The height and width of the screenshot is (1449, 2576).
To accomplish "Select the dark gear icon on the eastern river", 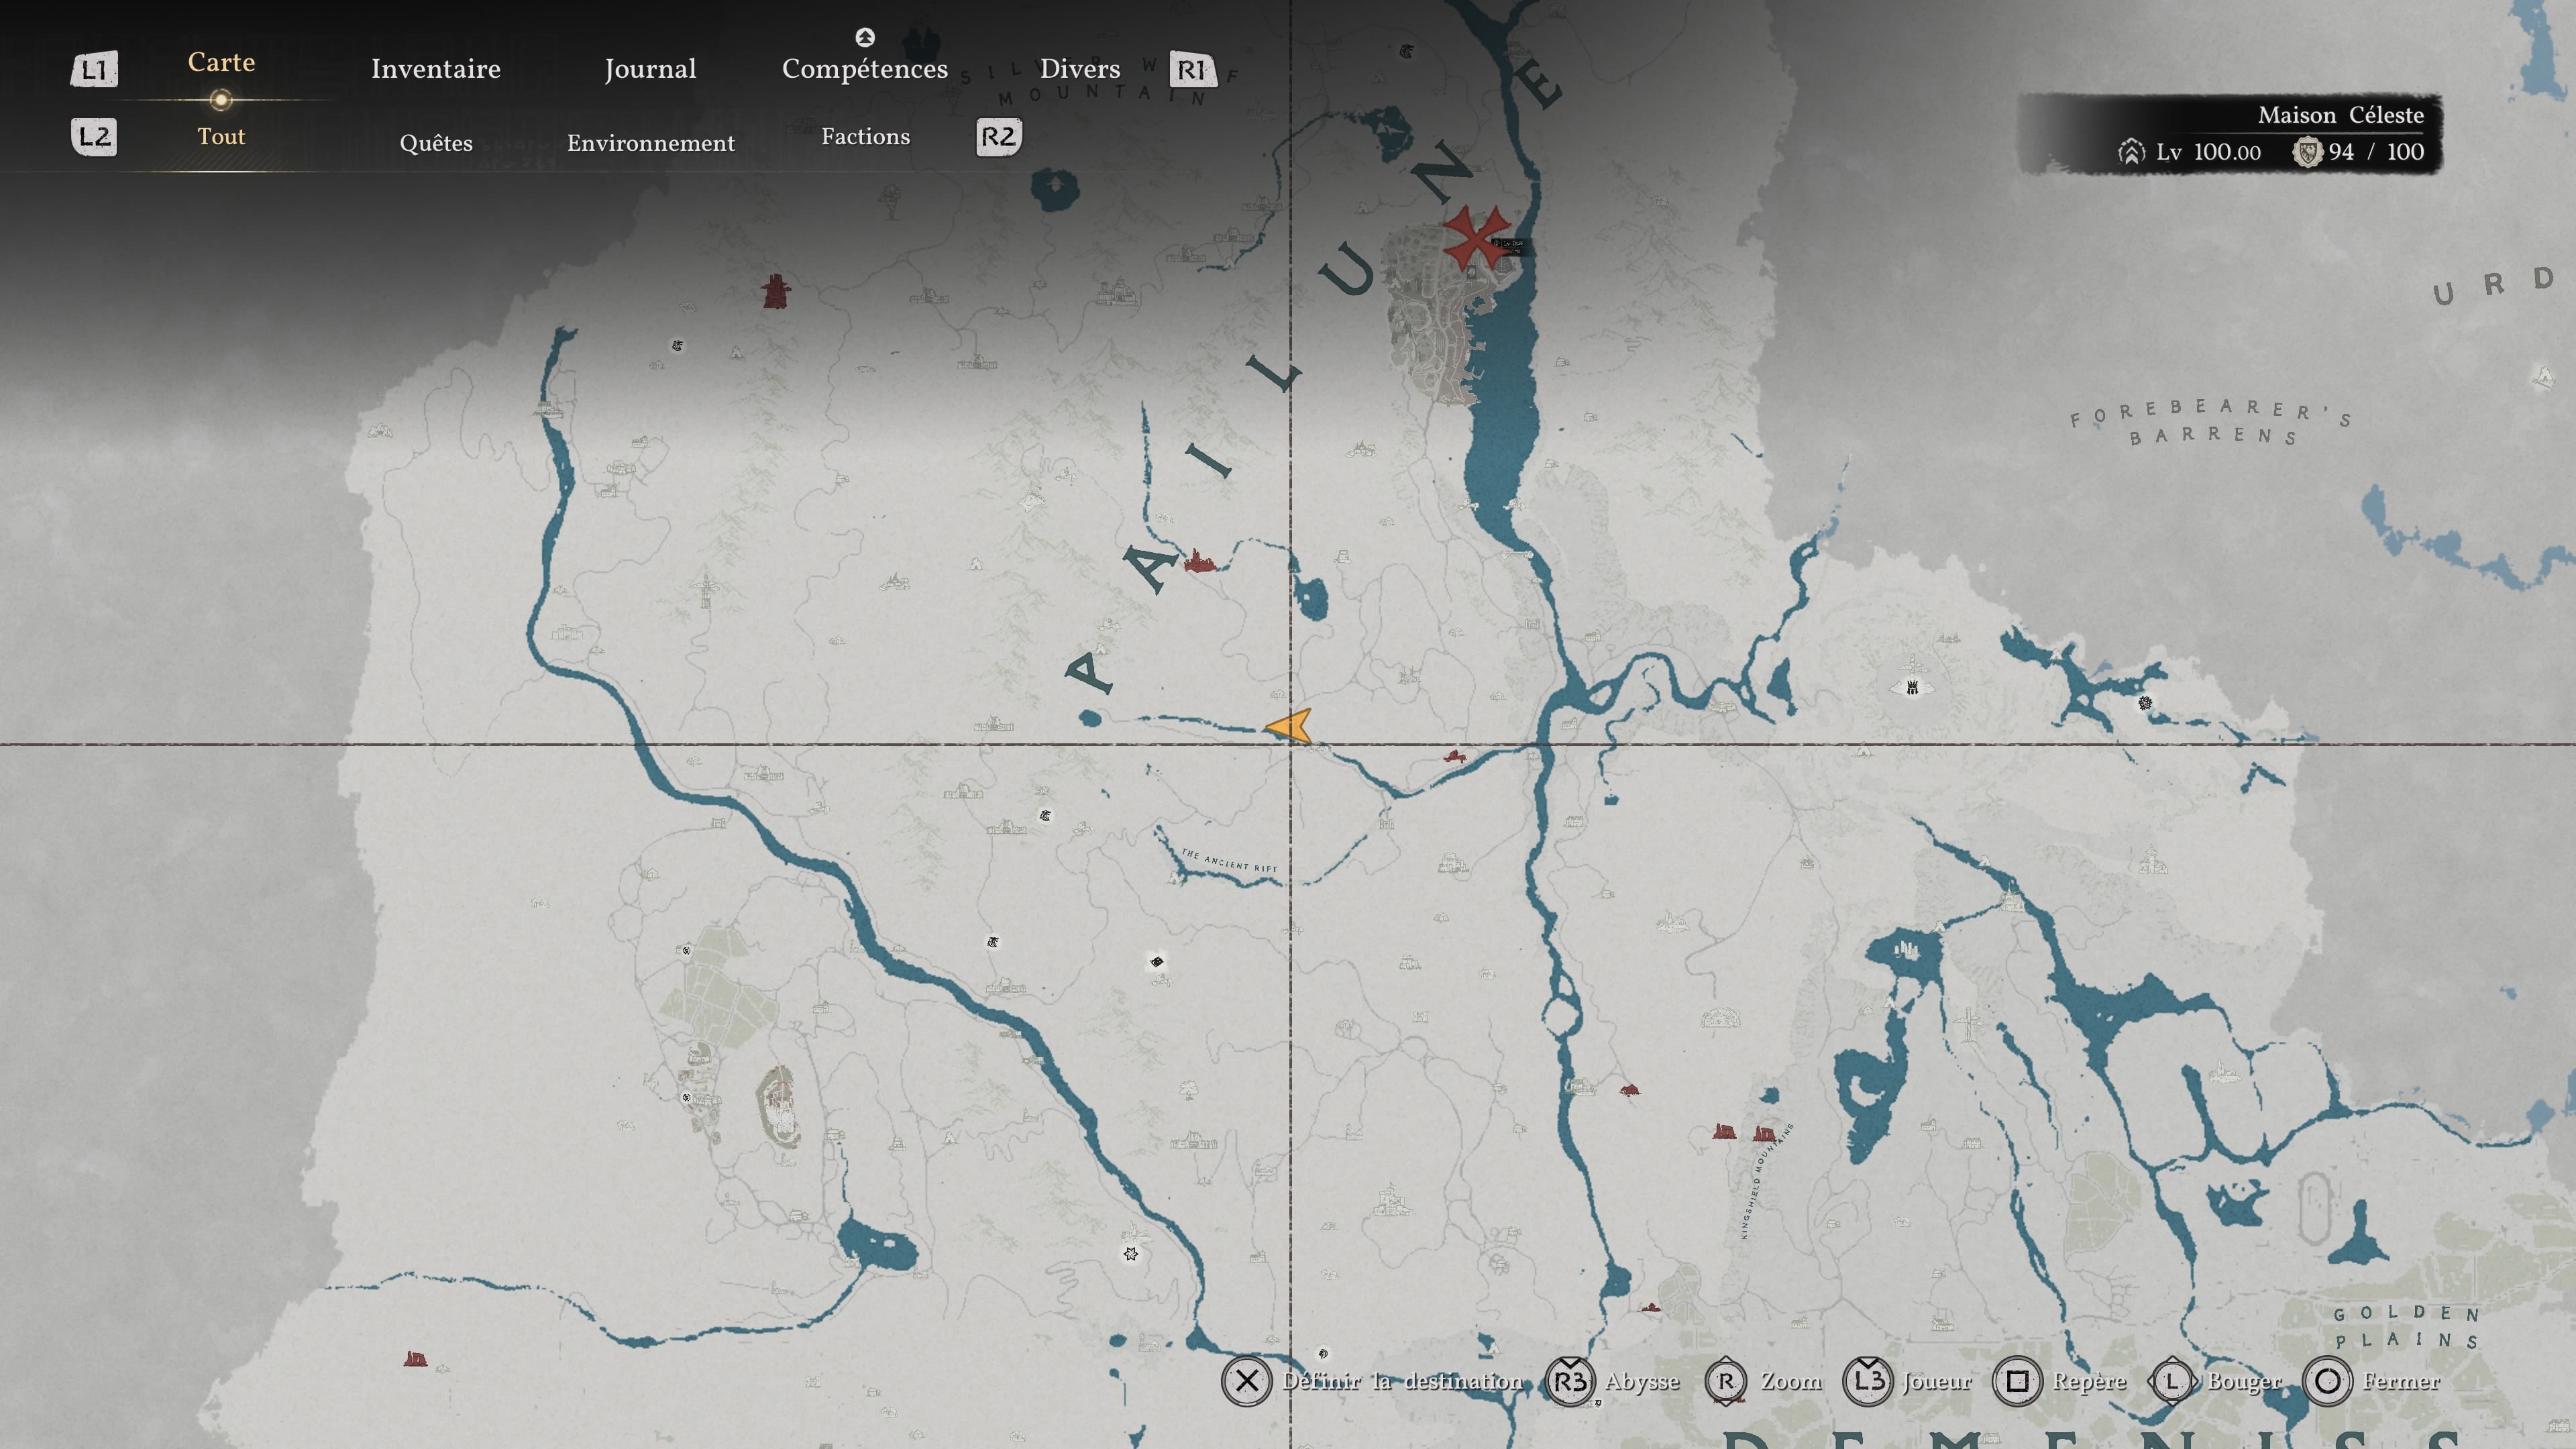I will (x=2145, y=703).
